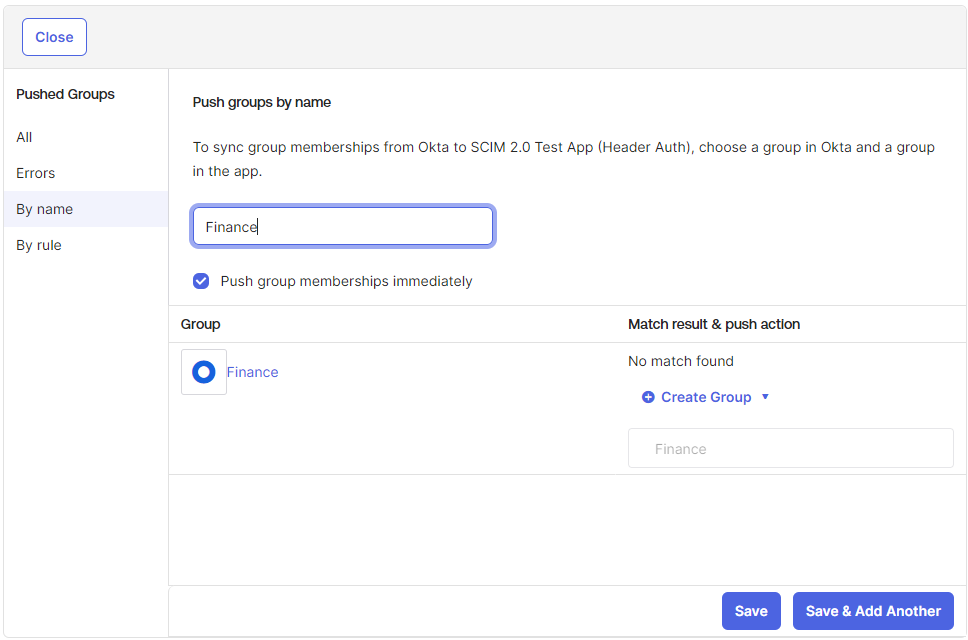Uncheck Push group memberships immediately
Image resolution: width=968 pixels, height=640 pixels.
click(x=201, y=281)
